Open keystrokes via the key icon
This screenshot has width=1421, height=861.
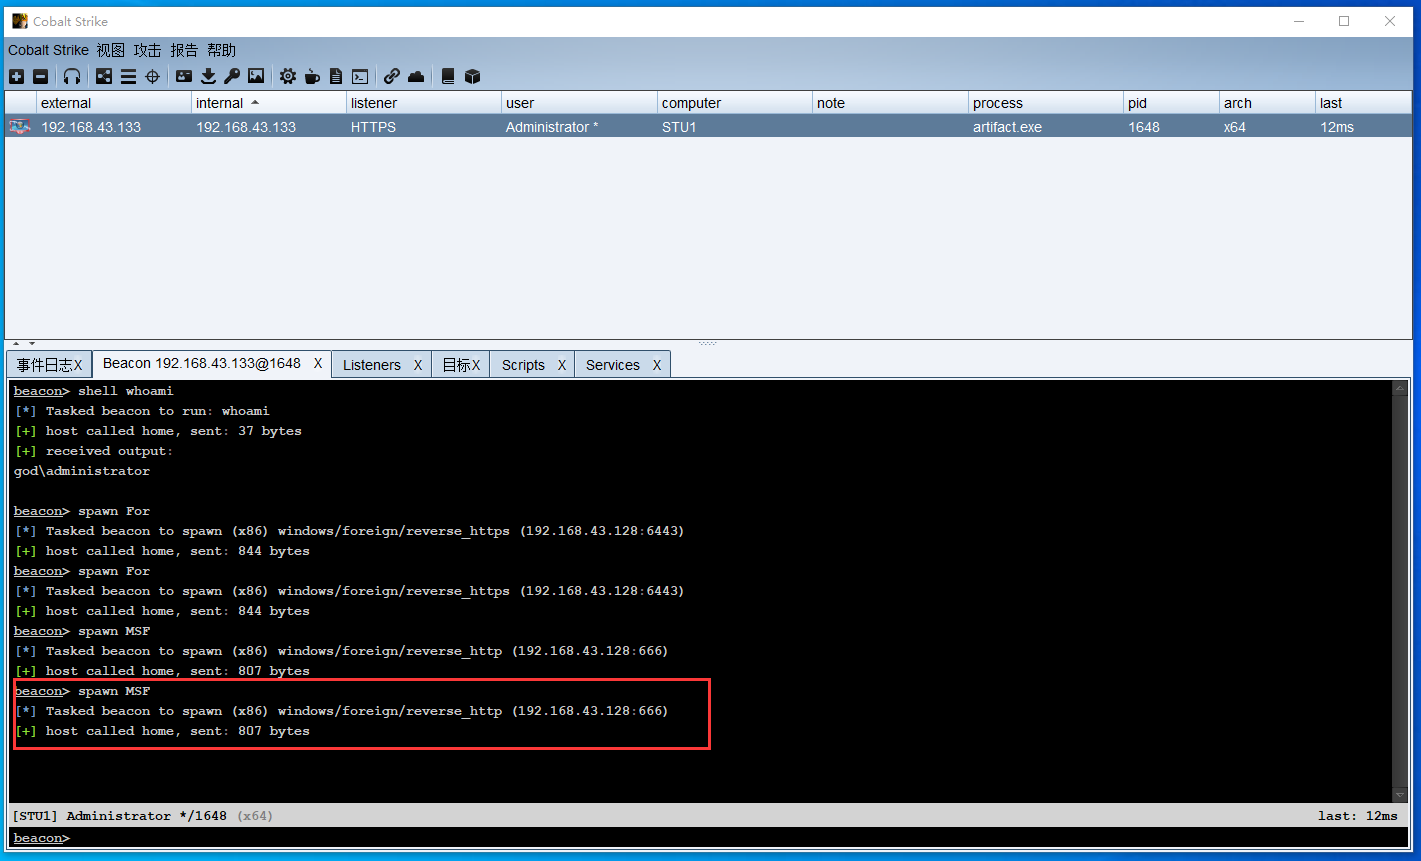[x=232, y=76]
